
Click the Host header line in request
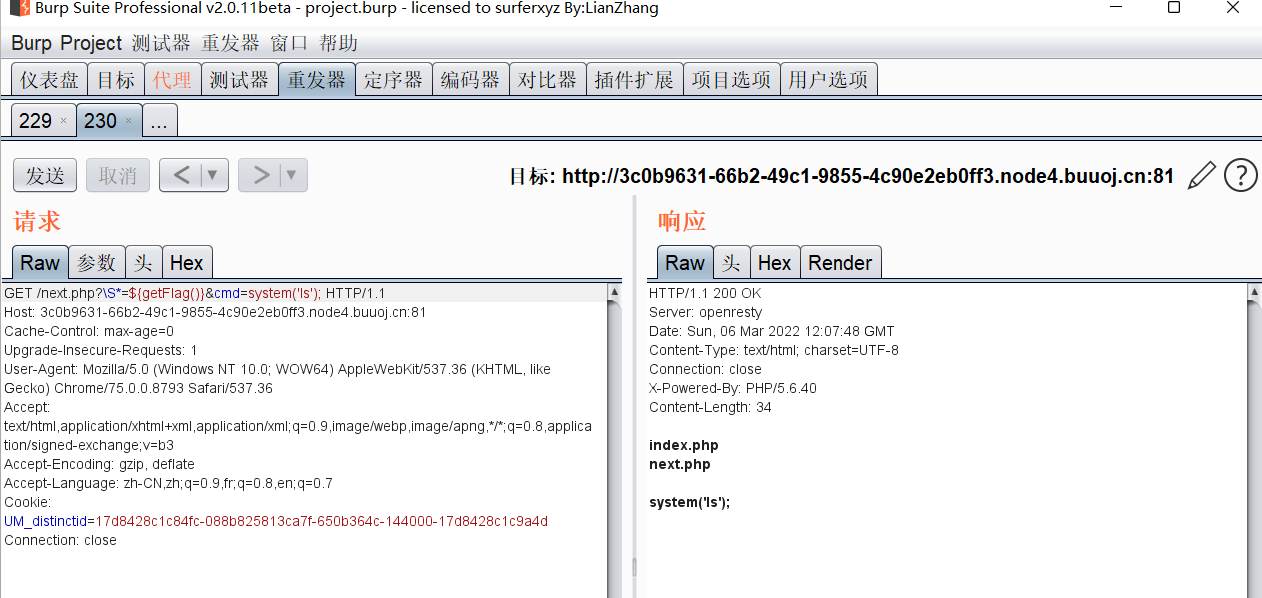(x=215, y=312)
